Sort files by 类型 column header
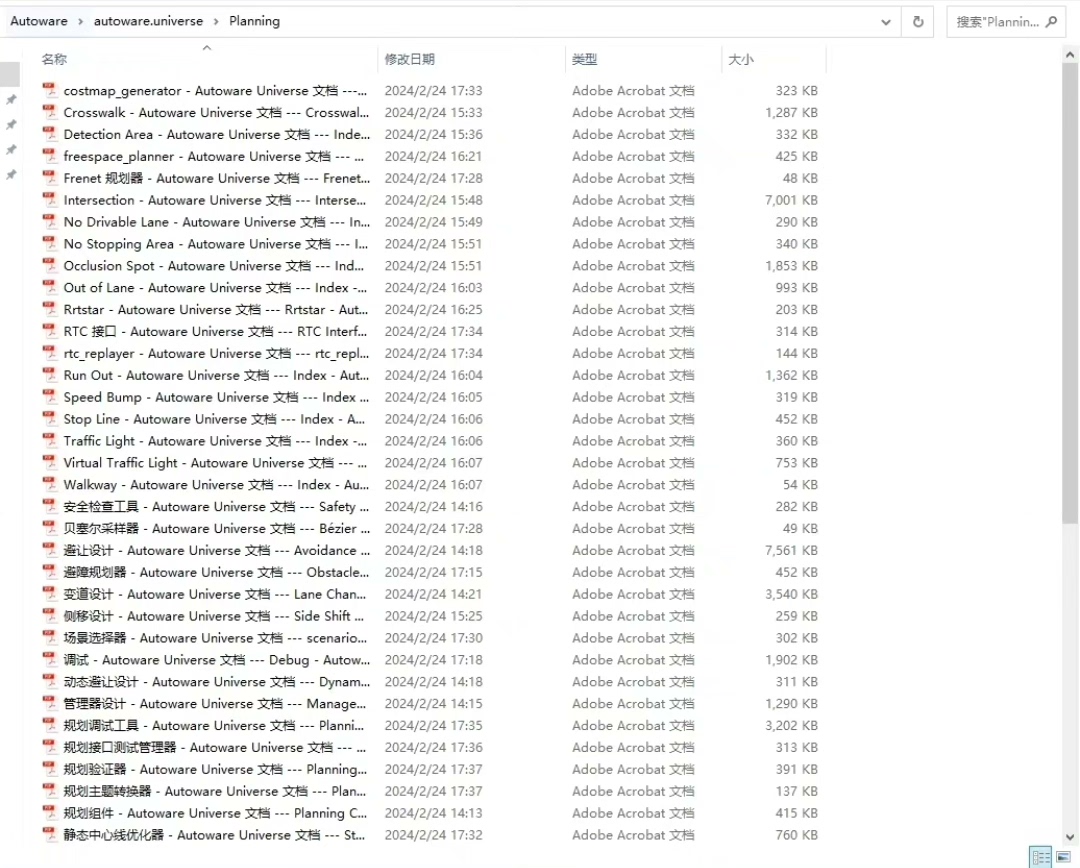Image resolution: width=1080 pixels, height=868 pixels. (585, 59)
